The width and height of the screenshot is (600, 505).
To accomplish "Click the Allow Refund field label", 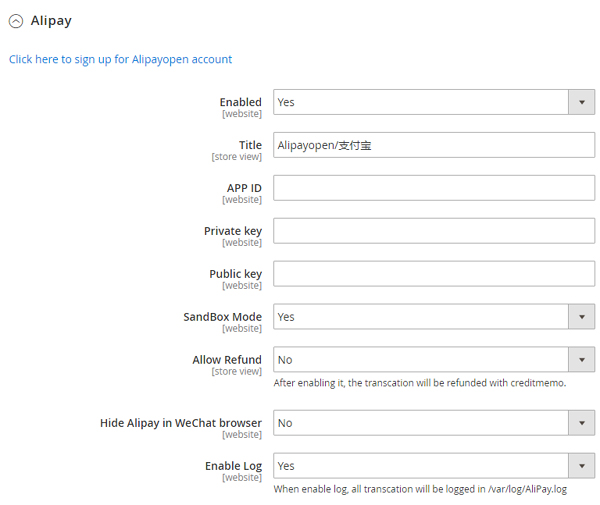I will click(x=227, y=360).
